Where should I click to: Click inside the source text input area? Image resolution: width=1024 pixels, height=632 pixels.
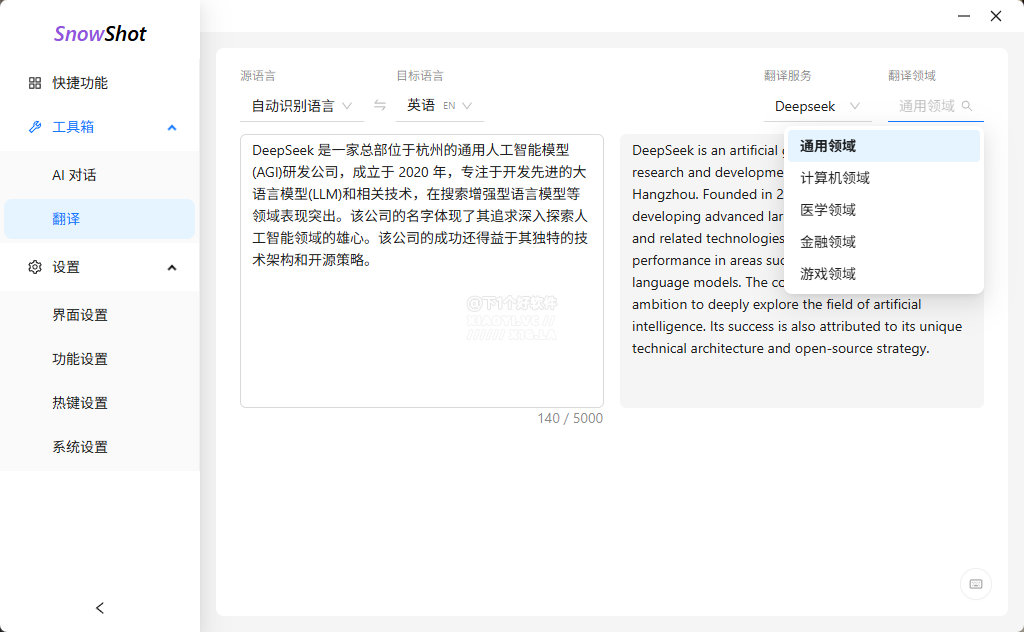pos(422,271)
